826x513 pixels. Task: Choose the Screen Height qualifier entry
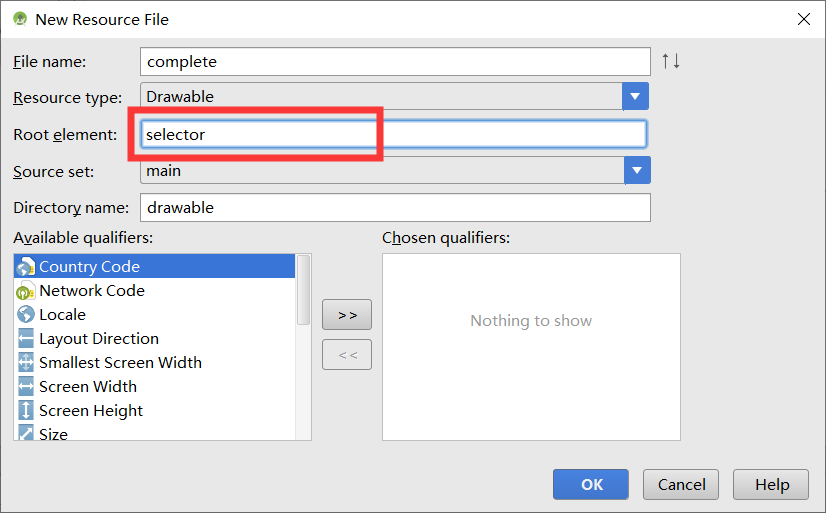[x=90, y=411]
